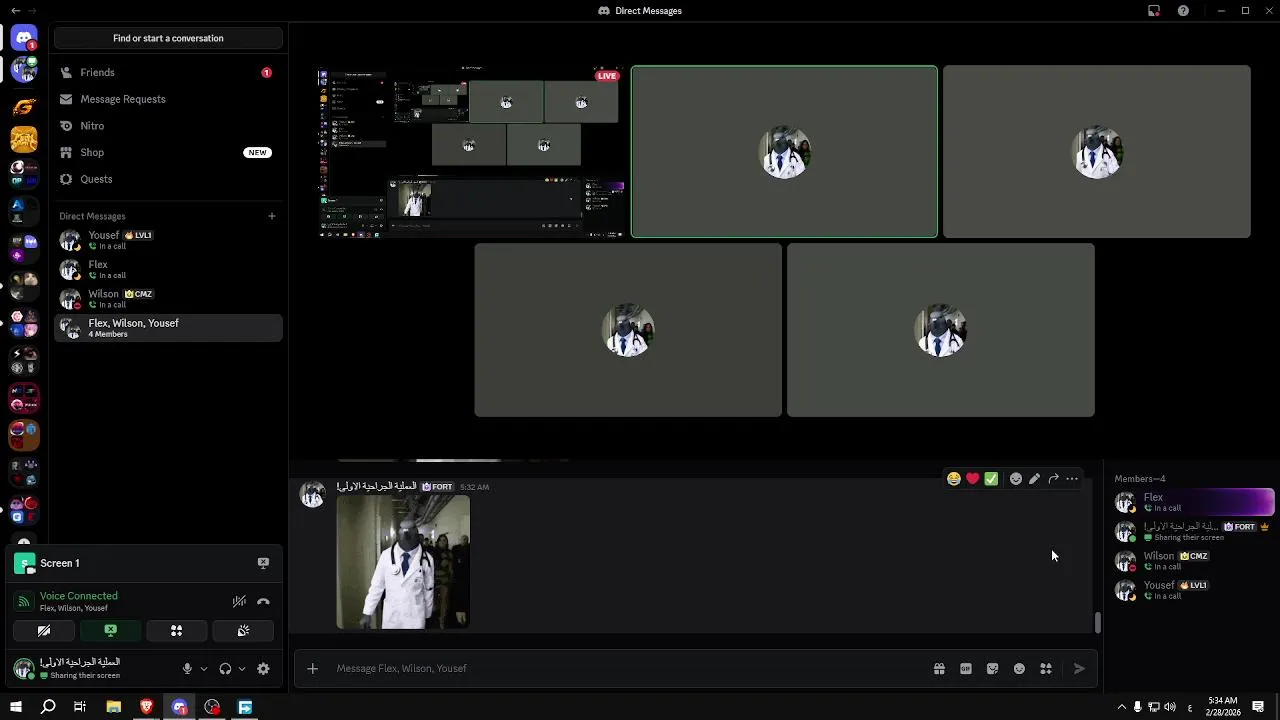
Task: Open Yousef in Direct Messages list
Action: [168, 240]
